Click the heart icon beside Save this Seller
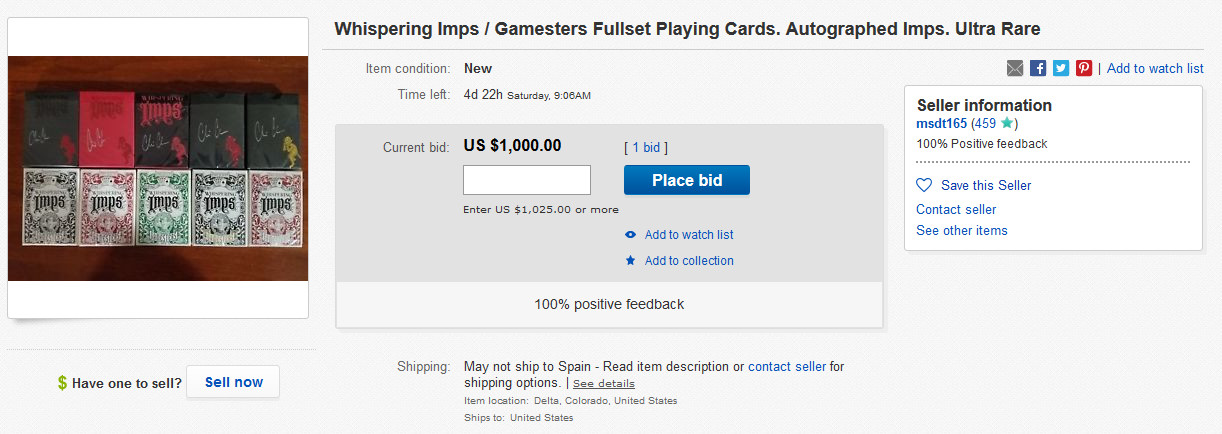This screenshot has width=1222, height=434. point(924,185)
